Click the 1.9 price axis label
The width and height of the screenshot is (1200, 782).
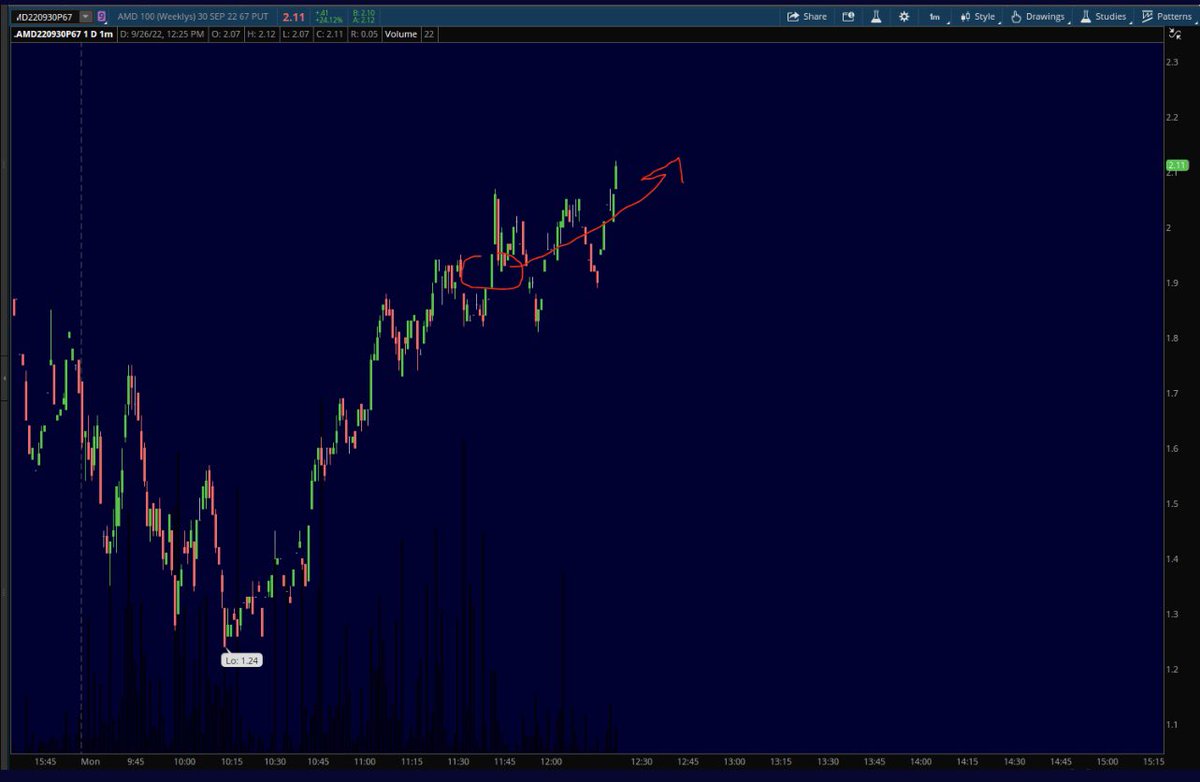(1173, 283)
